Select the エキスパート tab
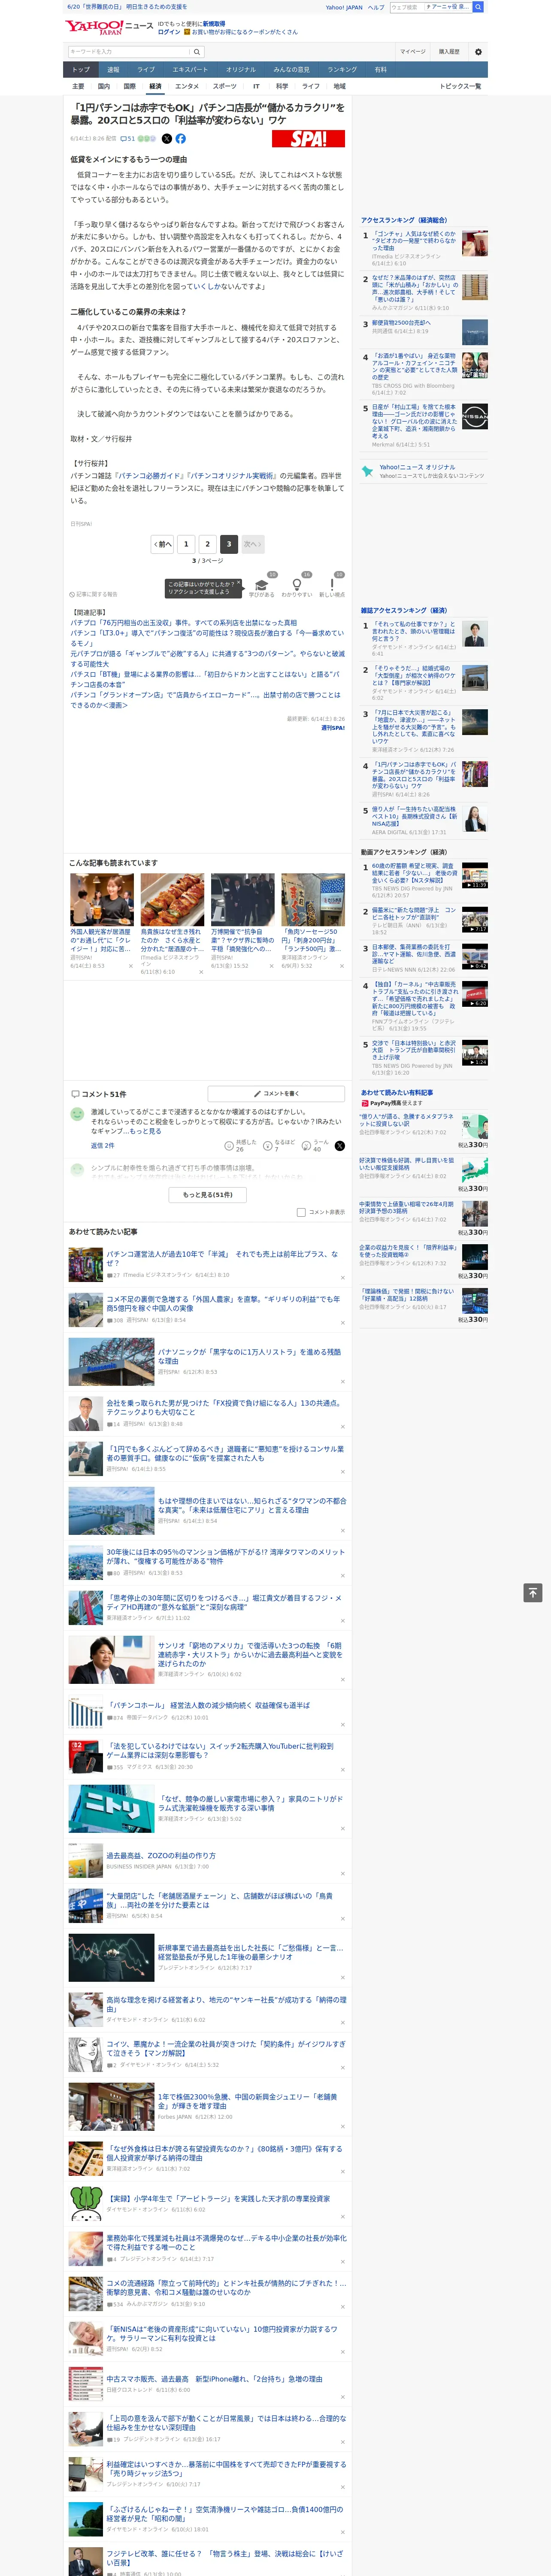The width and height of the screenshot is (551, 2576). pos(190,70)
